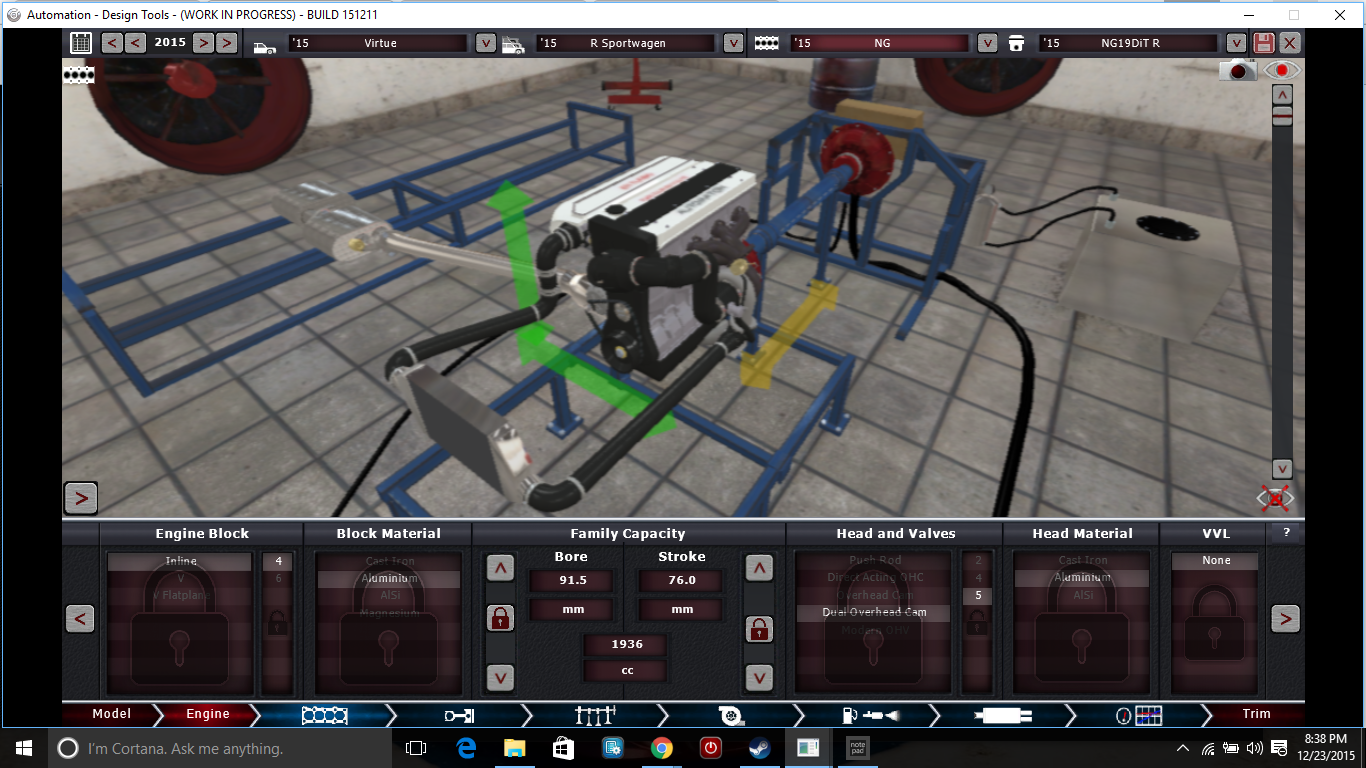1366x768 pixels.
Task: Select 5 valves per cylinder
Action: pos(978,596)
